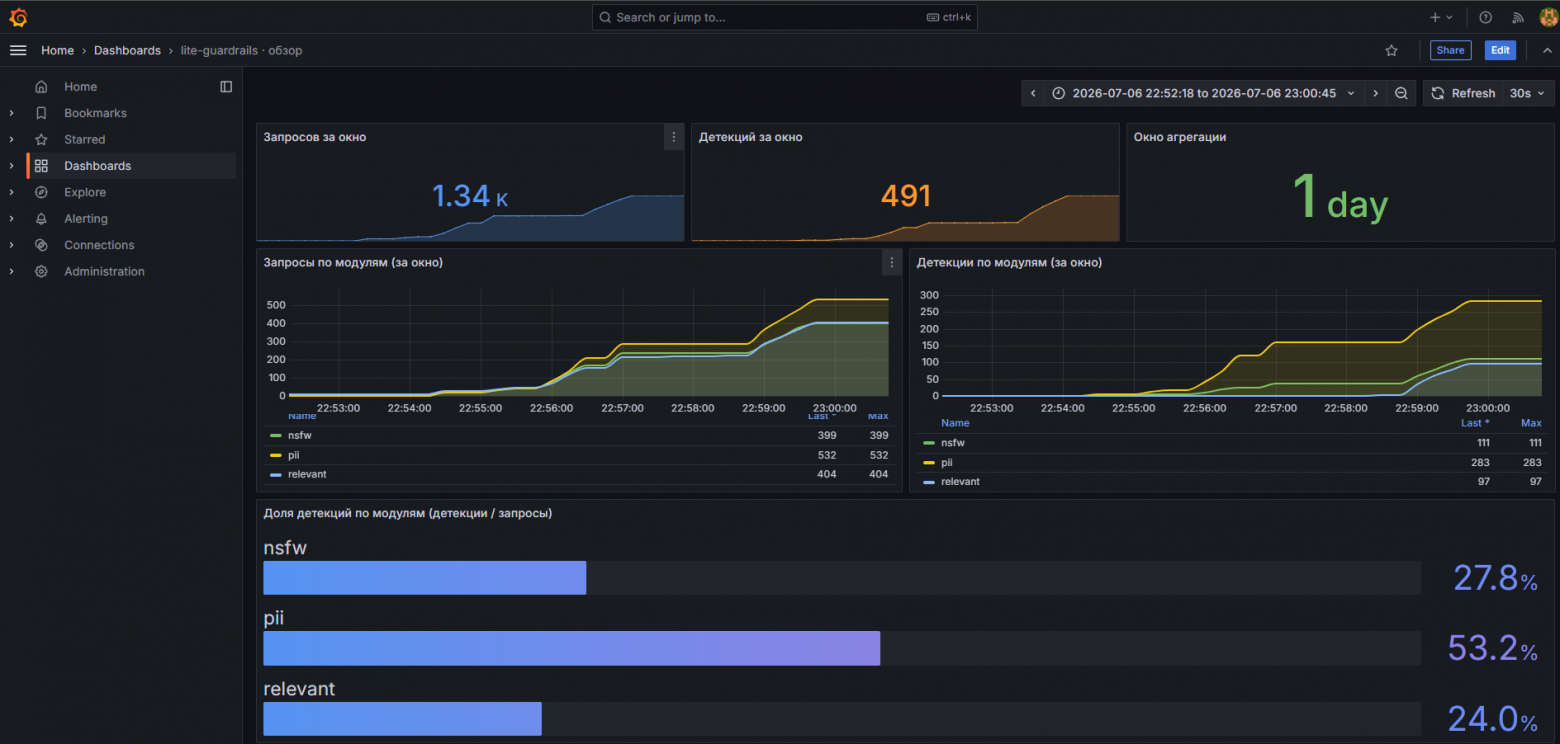Toggle nsfw series in detections legend
The image size is (1560, 744).
(951, 442)
